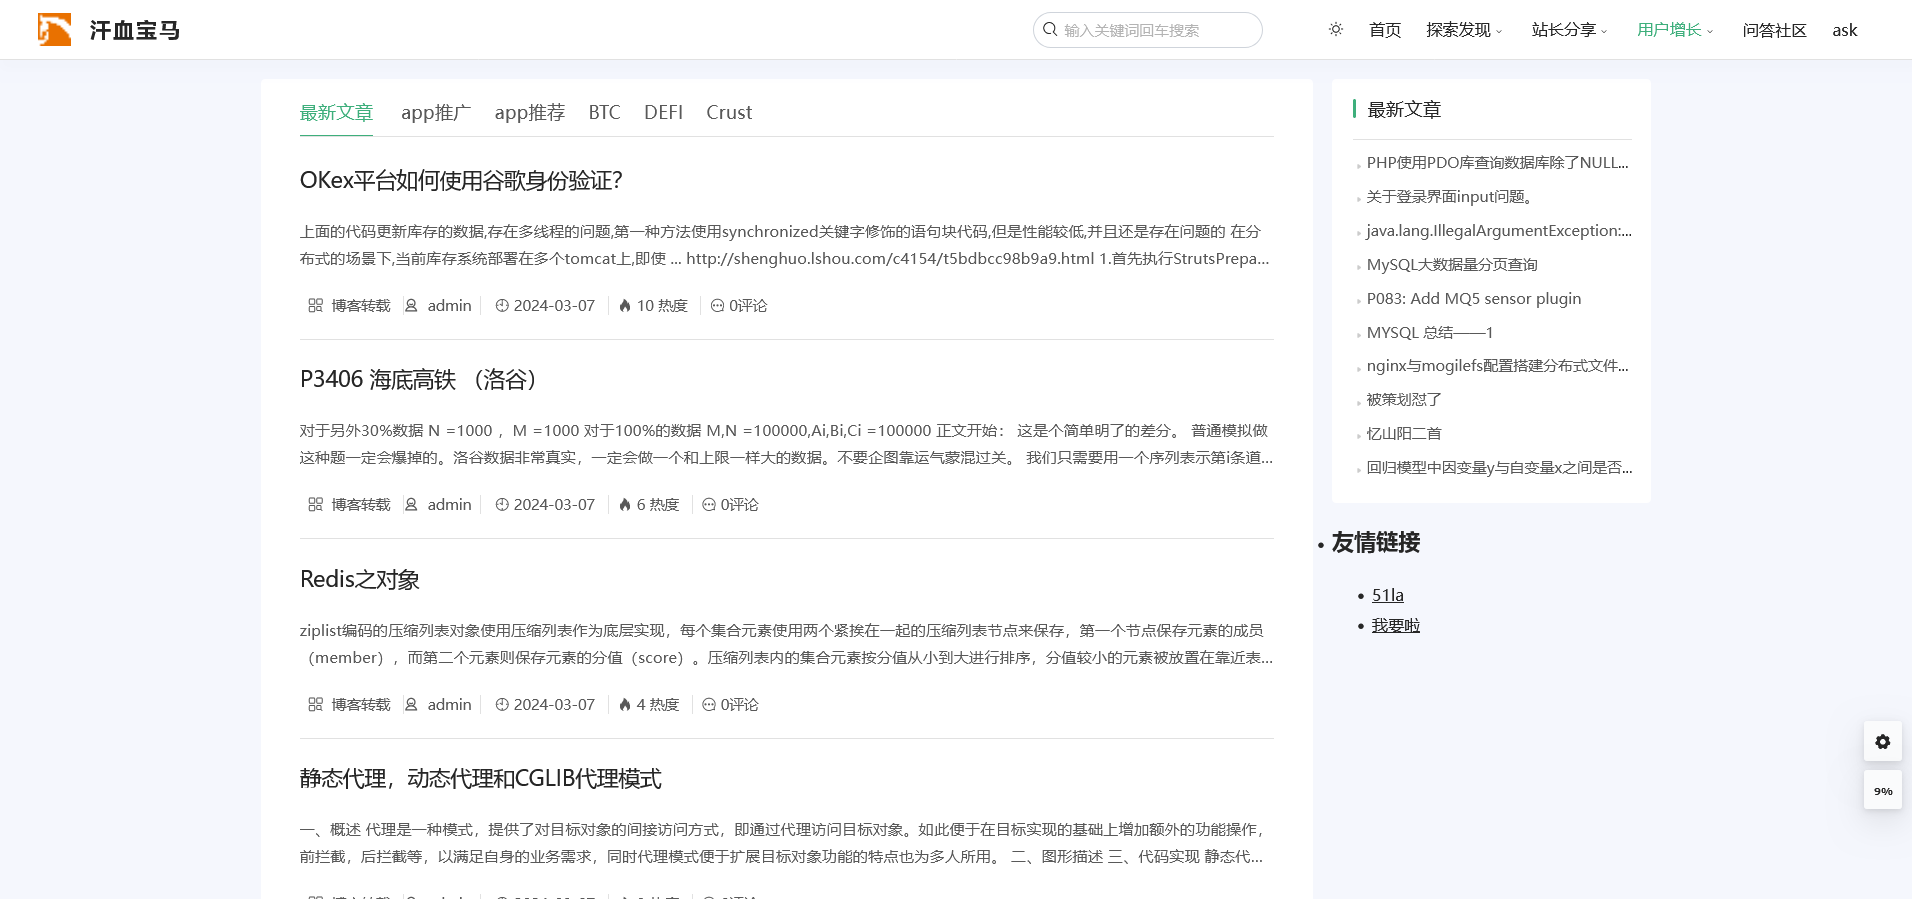This screenshot has height=899, width=1912.
Task: Click the 汗血宝马 site title
Action: [x=135, y=30]
